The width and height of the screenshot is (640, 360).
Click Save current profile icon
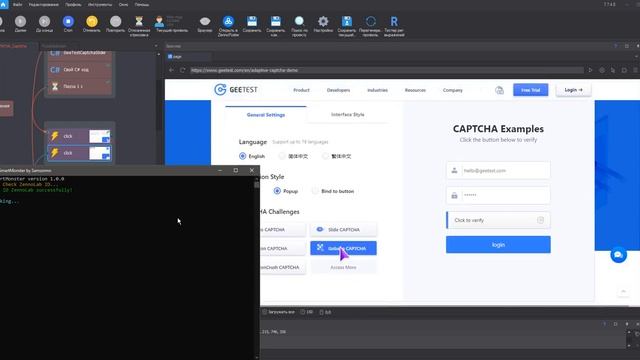(x=347, y=21)
